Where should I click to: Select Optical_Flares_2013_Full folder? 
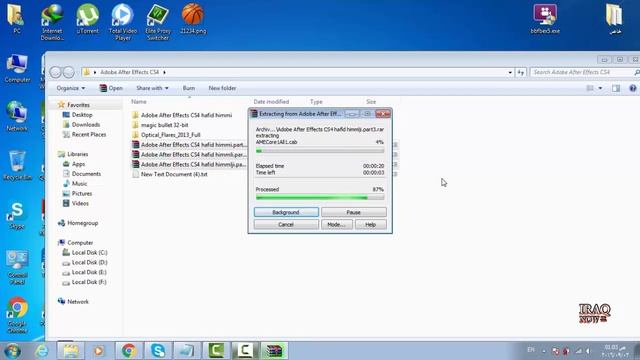[166, 135]
